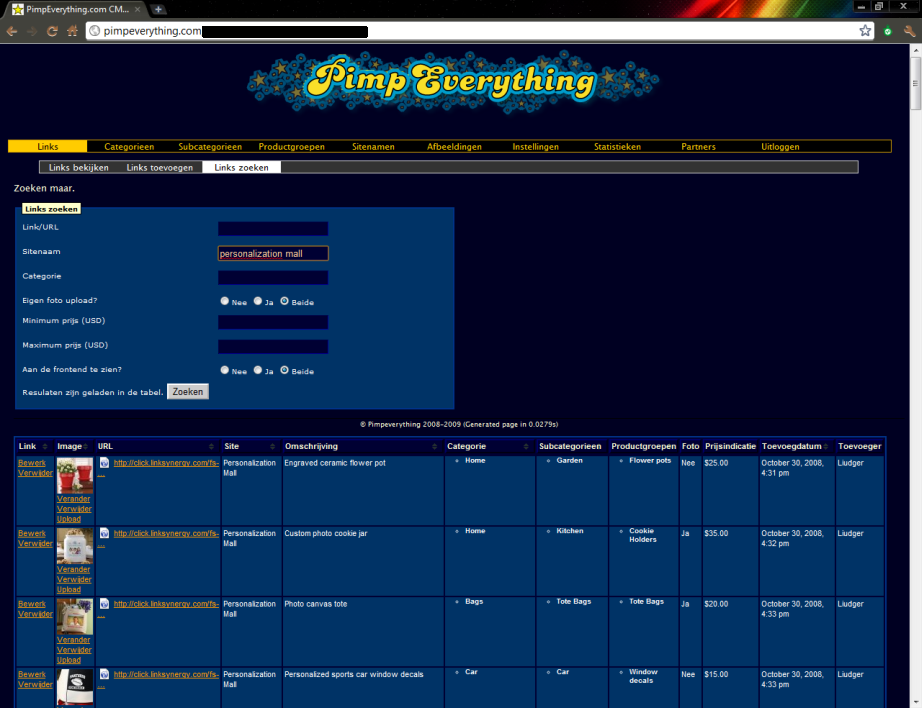Open the wrench settings menu icon
922x708 pixels.
(909, 31)
